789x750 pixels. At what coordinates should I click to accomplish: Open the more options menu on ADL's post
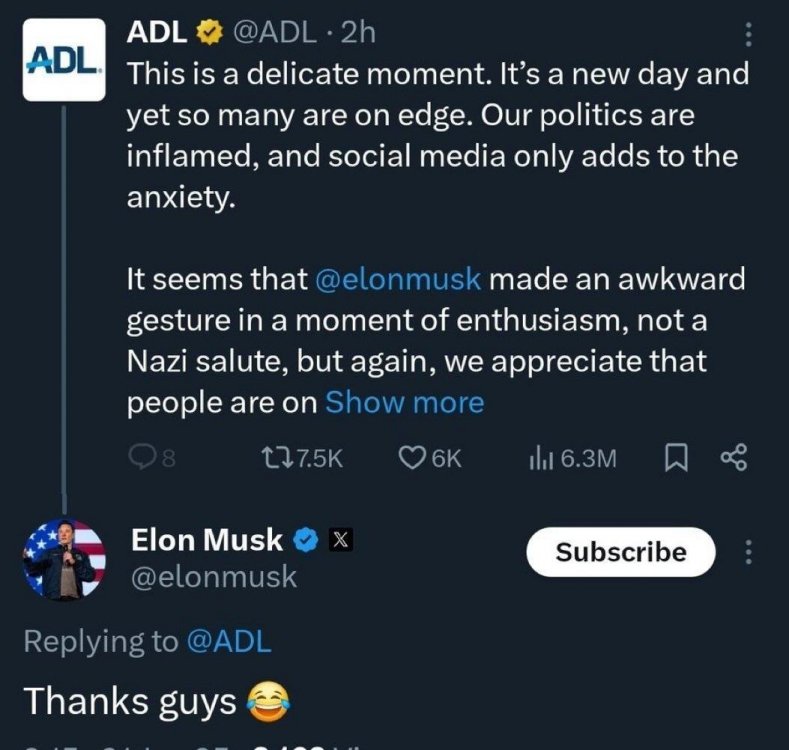point(747,35)
